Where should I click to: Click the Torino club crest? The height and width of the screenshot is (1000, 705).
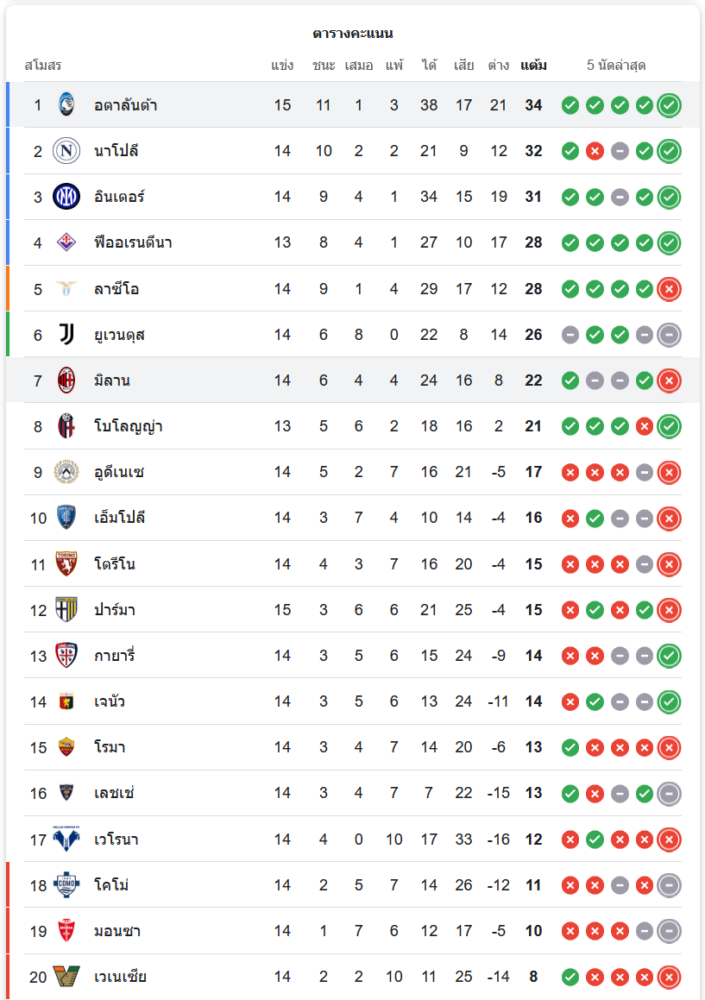66,564
